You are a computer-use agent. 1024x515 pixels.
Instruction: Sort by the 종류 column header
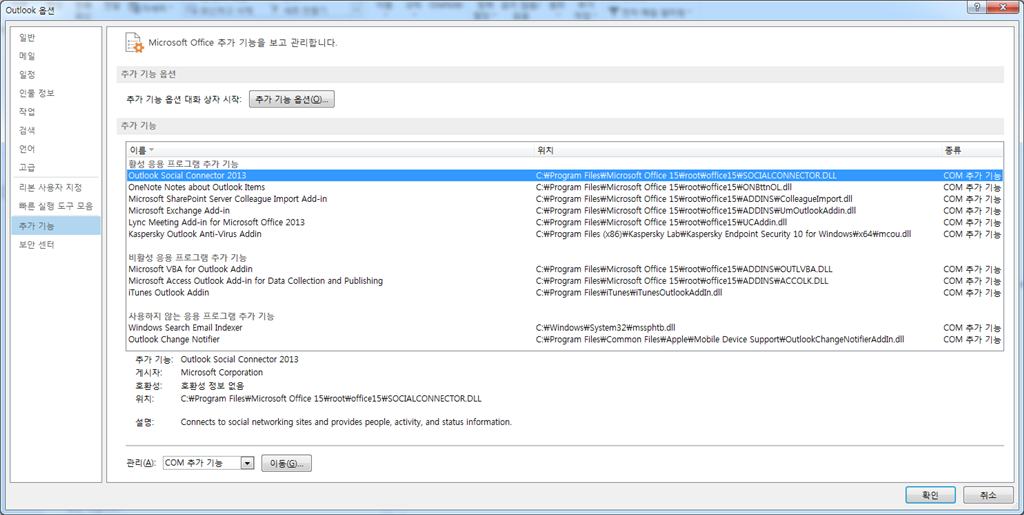tap(972, 150)
